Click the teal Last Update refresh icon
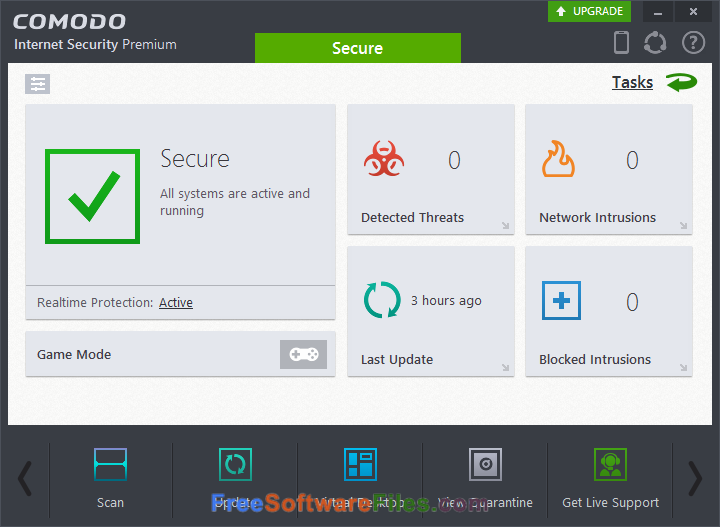The width and height of the screenshot is (720, 527). 382,300
